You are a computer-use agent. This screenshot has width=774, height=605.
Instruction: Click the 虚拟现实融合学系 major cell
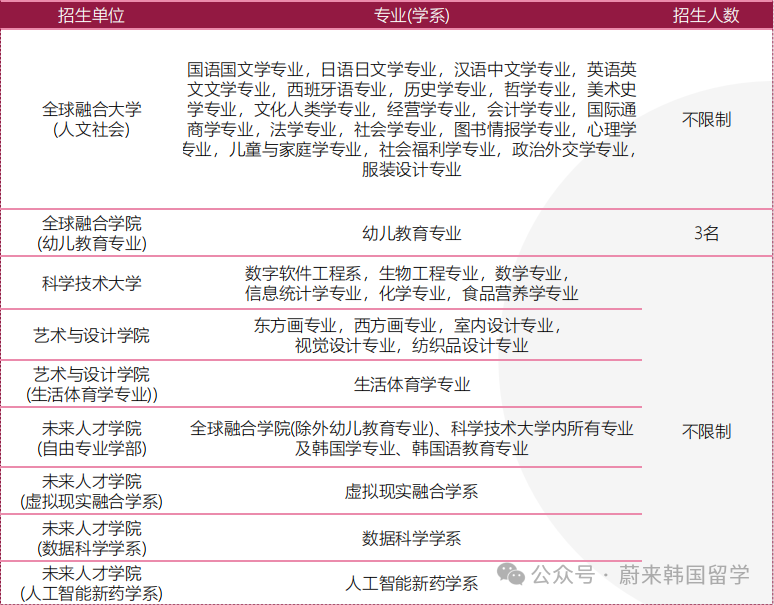pos(412,491)
